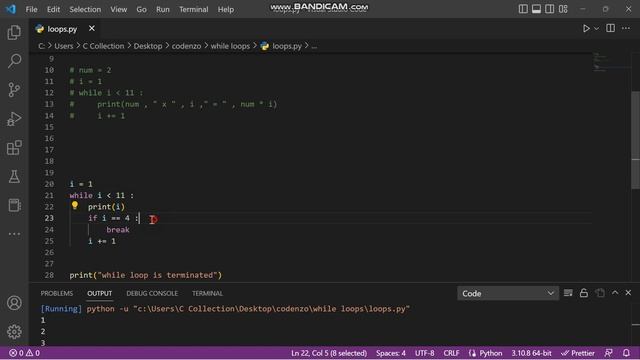Open the Go menu

(141, 9)
